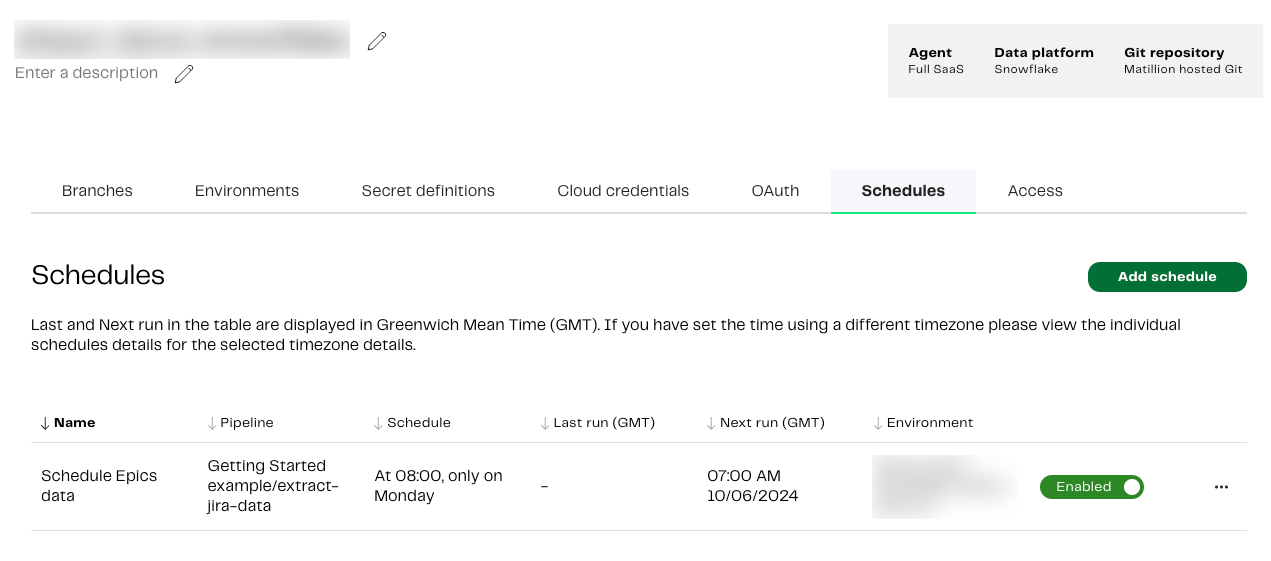Open the Environments tab

[247, 191]
